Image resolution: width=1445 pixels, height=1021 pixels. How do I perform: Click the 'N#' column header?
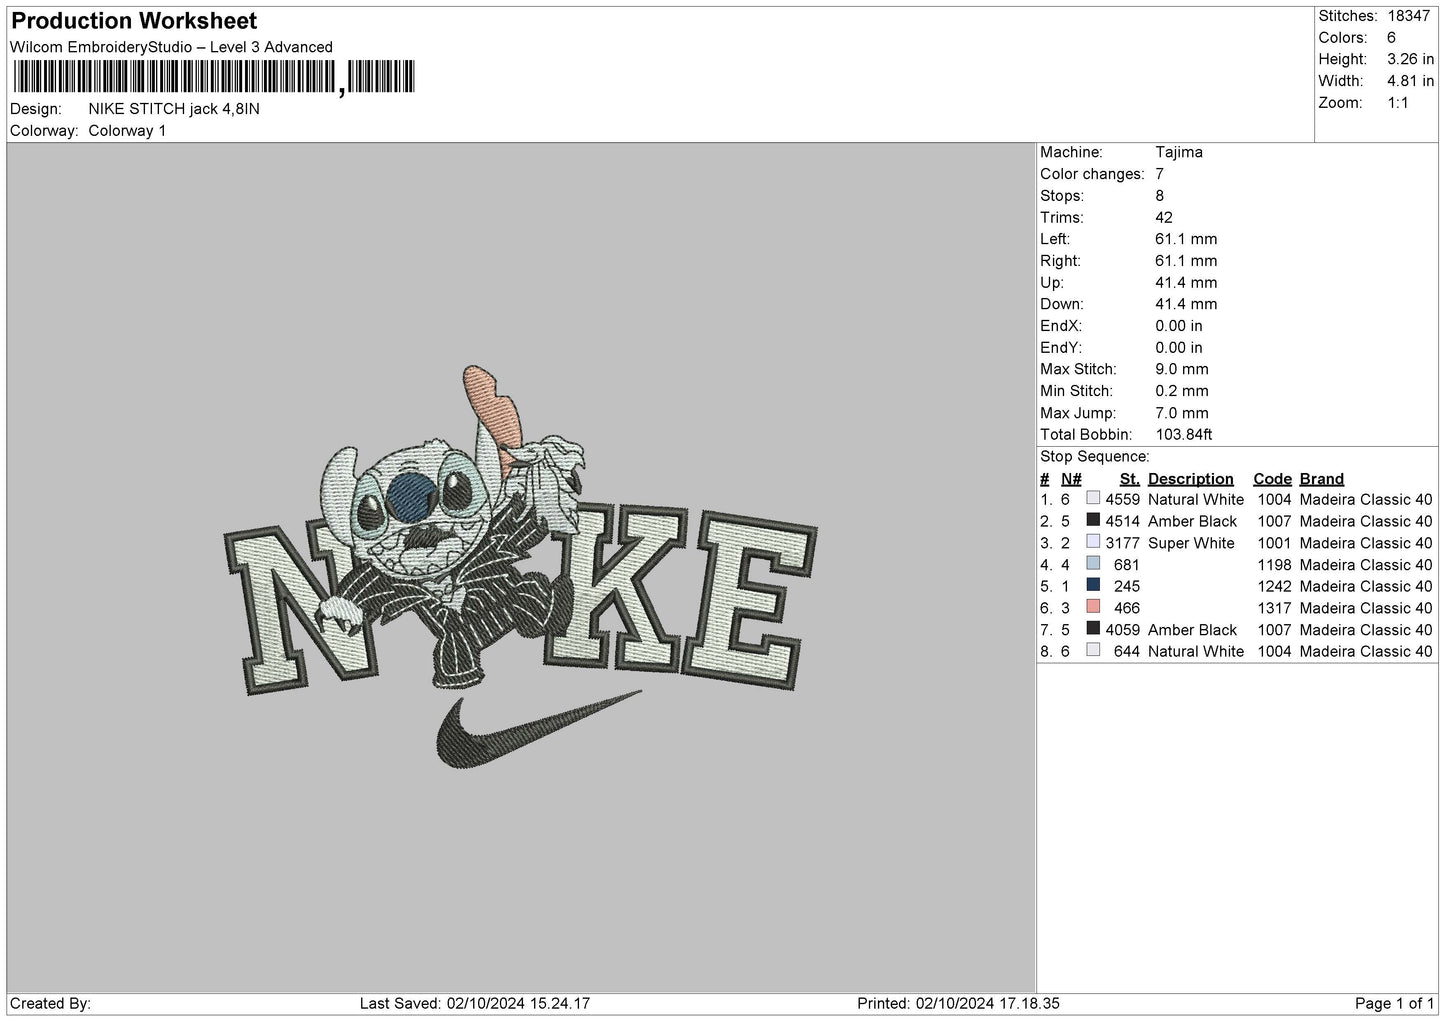click(x=1071, y=479)
